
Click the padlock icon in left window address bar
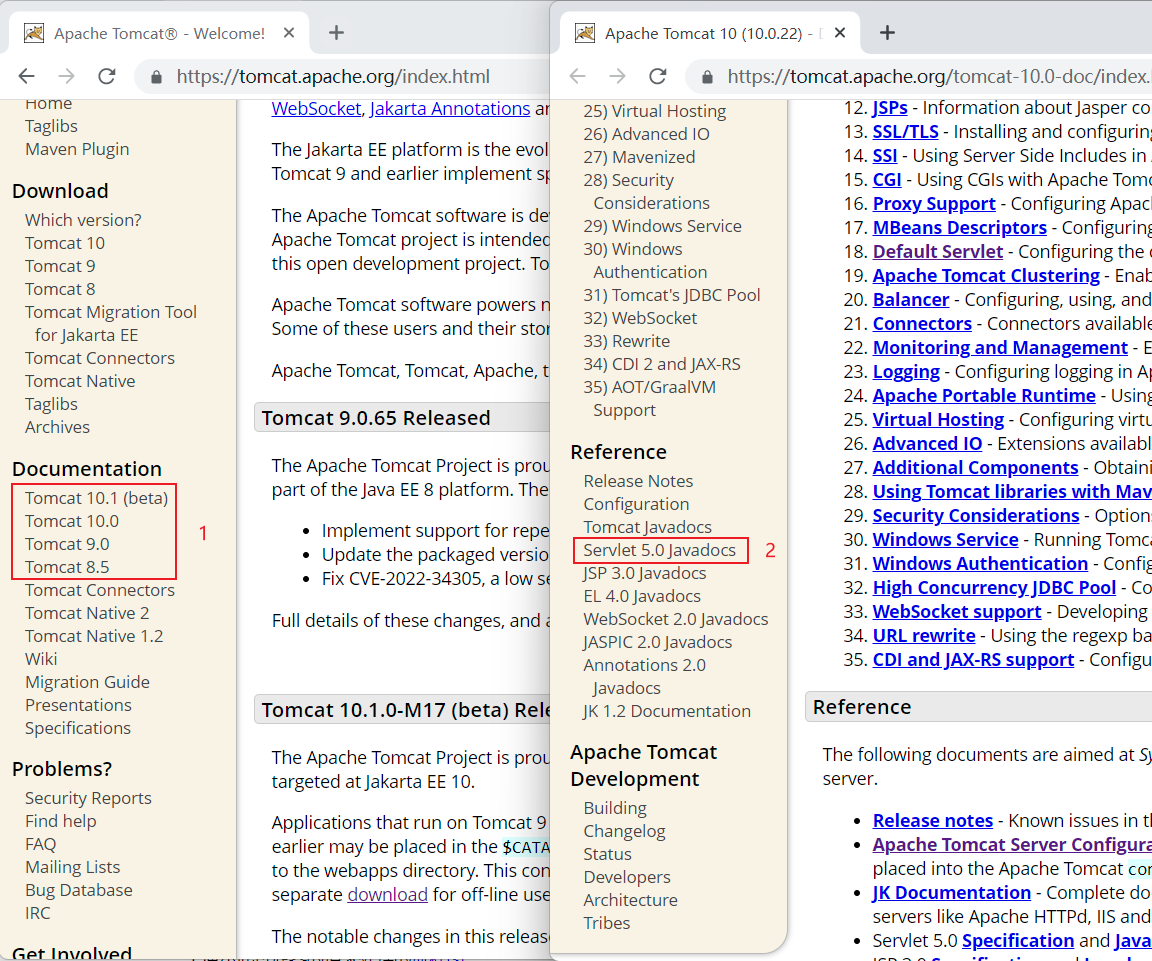156,77
